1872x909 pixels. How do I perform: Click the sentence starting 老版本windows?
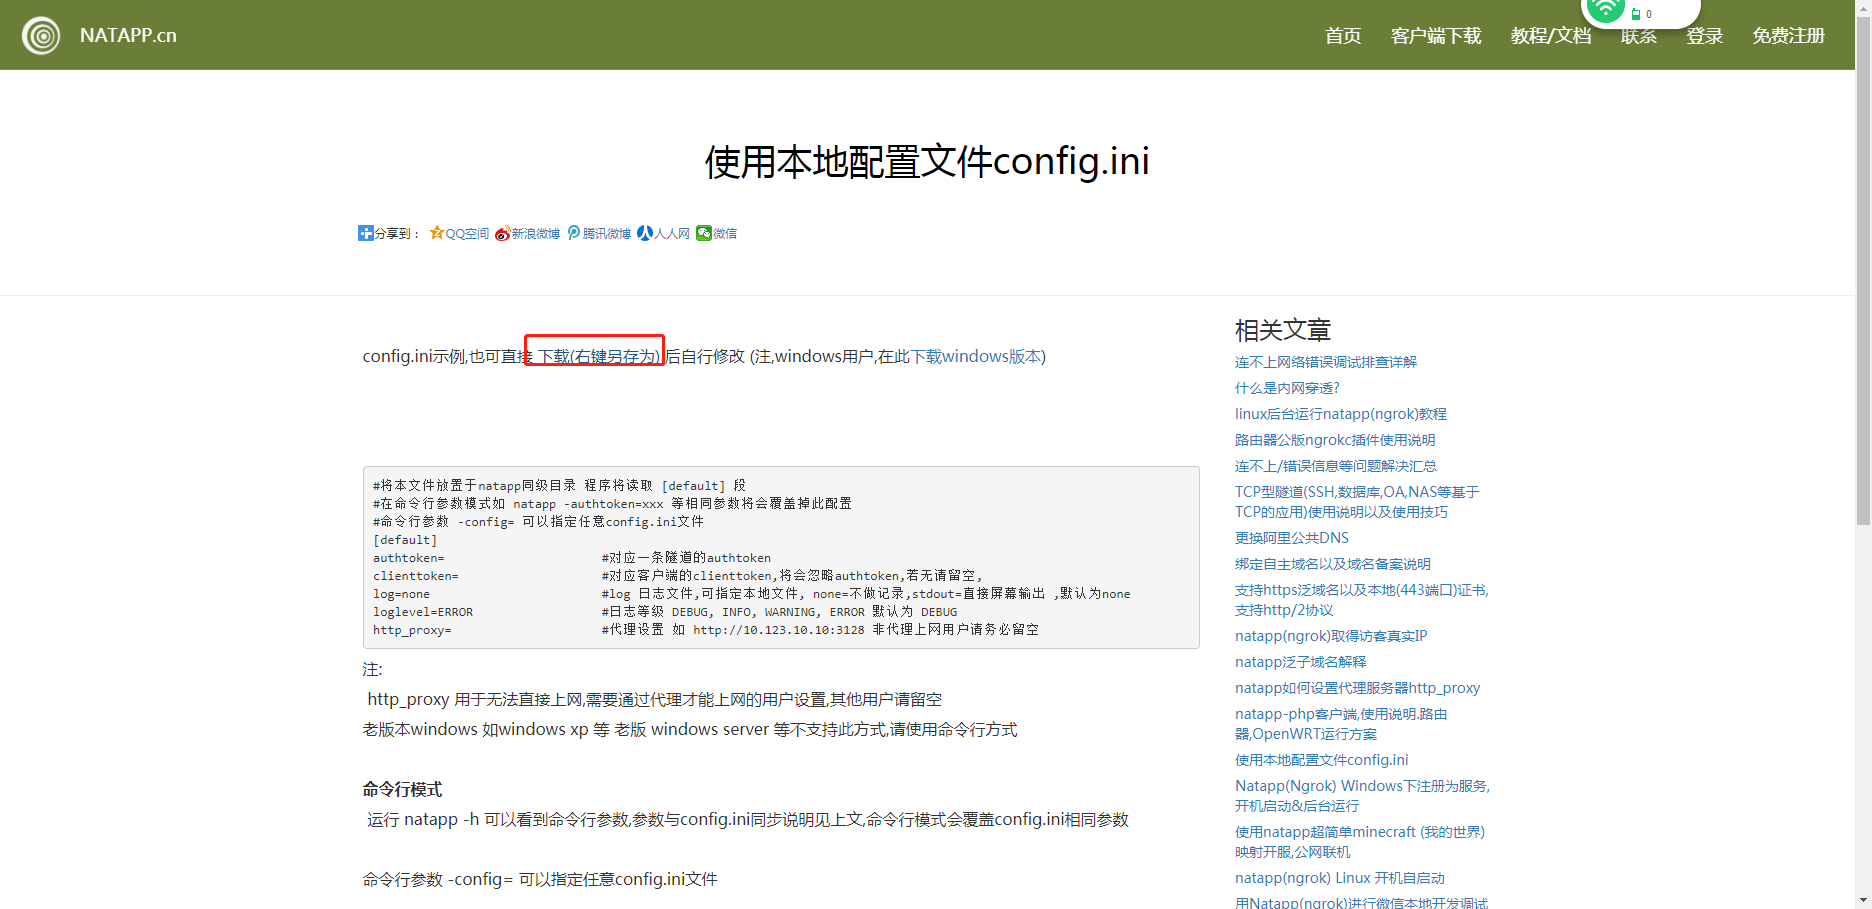(690, 729)
